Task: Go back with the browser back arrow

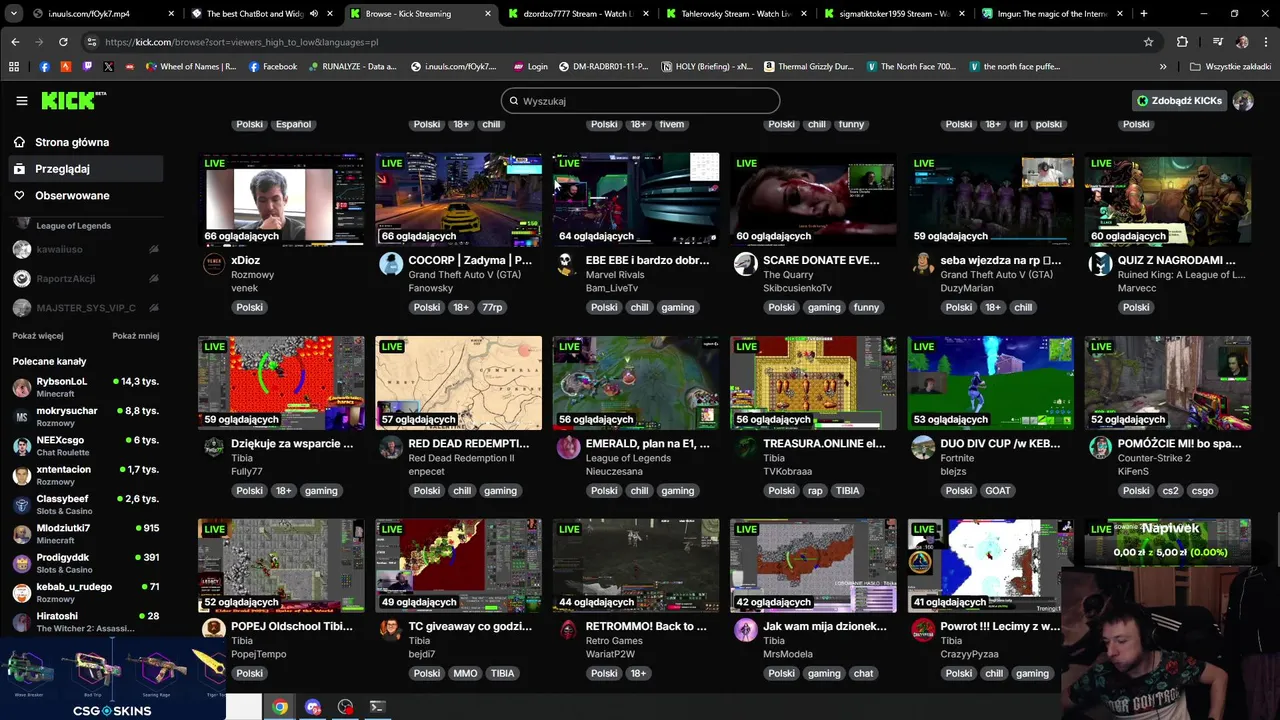Action: tap(15, 42)
